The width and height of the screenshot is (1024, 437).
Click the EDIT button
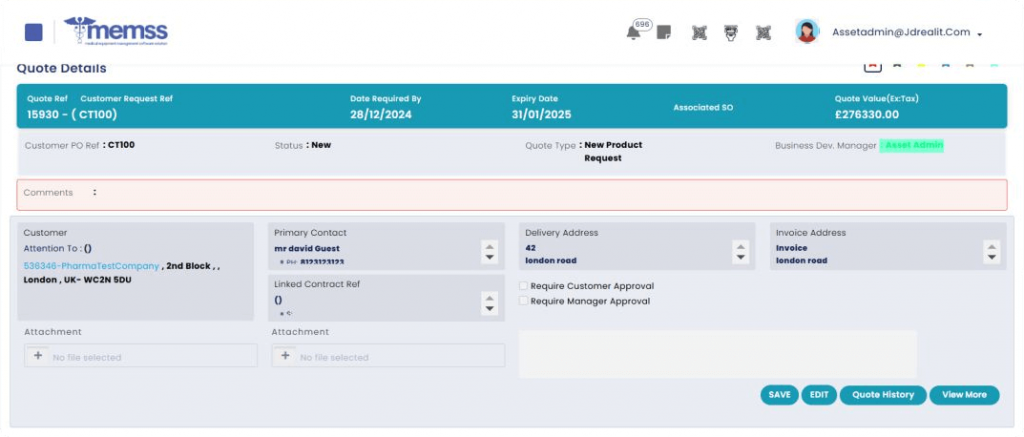(819, 395)
